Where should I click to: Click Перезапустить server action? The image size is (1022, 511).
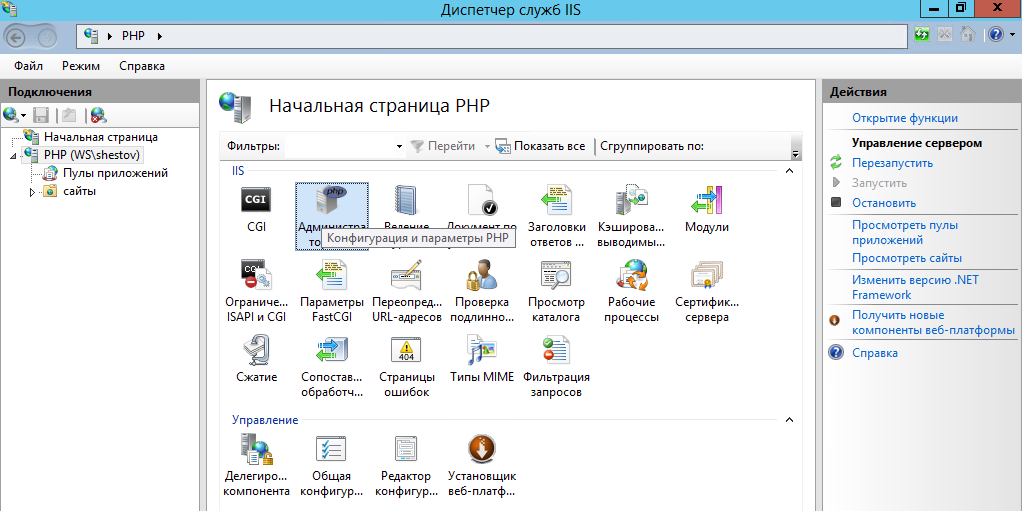pyautogui.click(x=892, y=163)
